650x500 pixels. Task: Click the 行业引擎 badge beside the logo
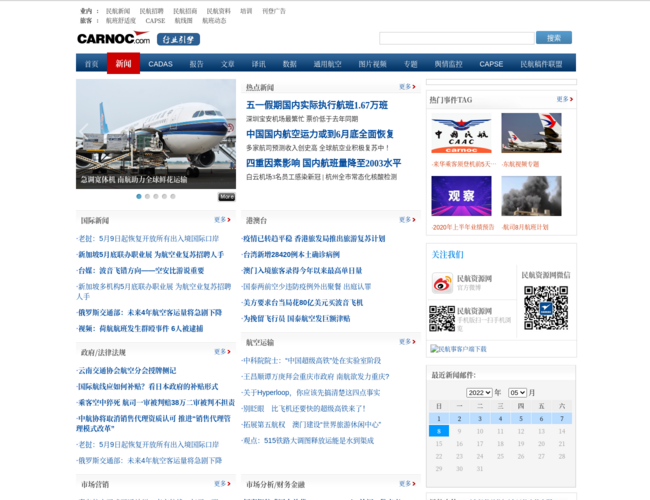click(178, 39)
